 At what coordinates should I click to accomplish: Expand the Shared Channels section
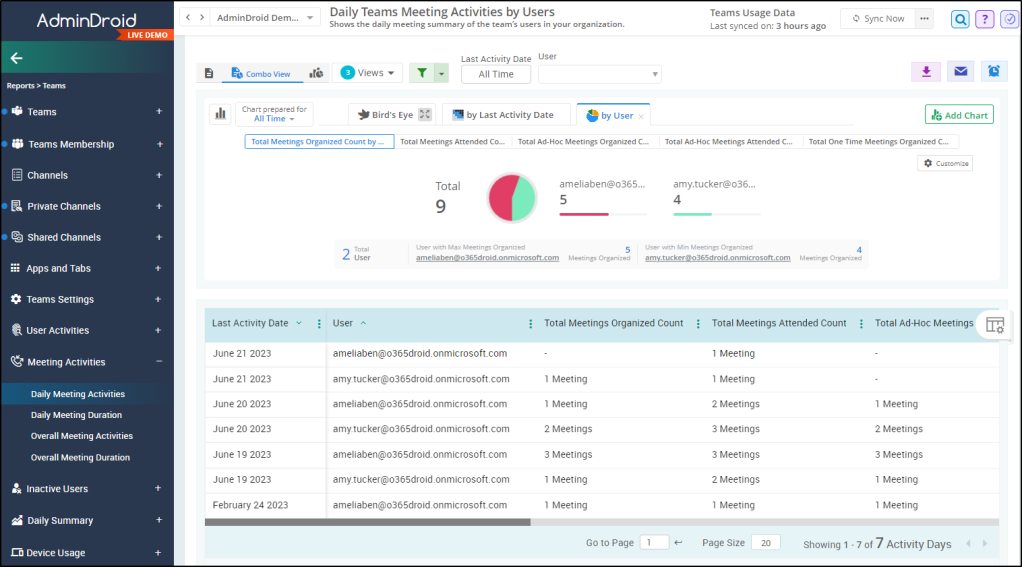click(159, 237)
